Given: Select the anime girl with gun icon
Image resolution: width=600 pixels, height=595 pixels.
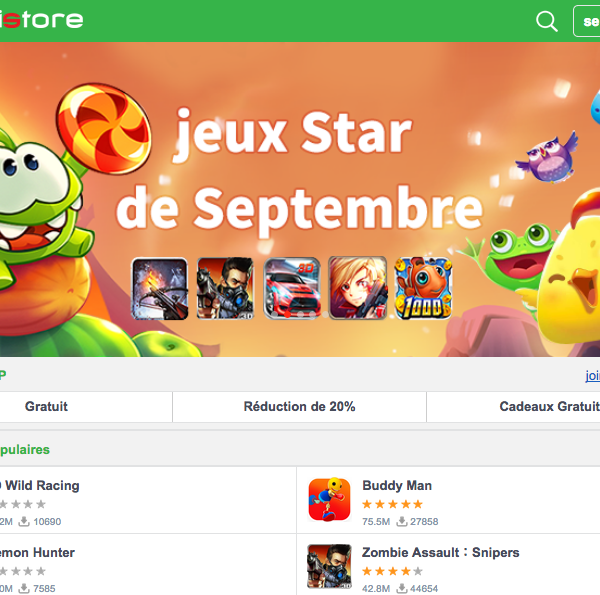Looking at the screenshot, I should (x=358, y=288).
